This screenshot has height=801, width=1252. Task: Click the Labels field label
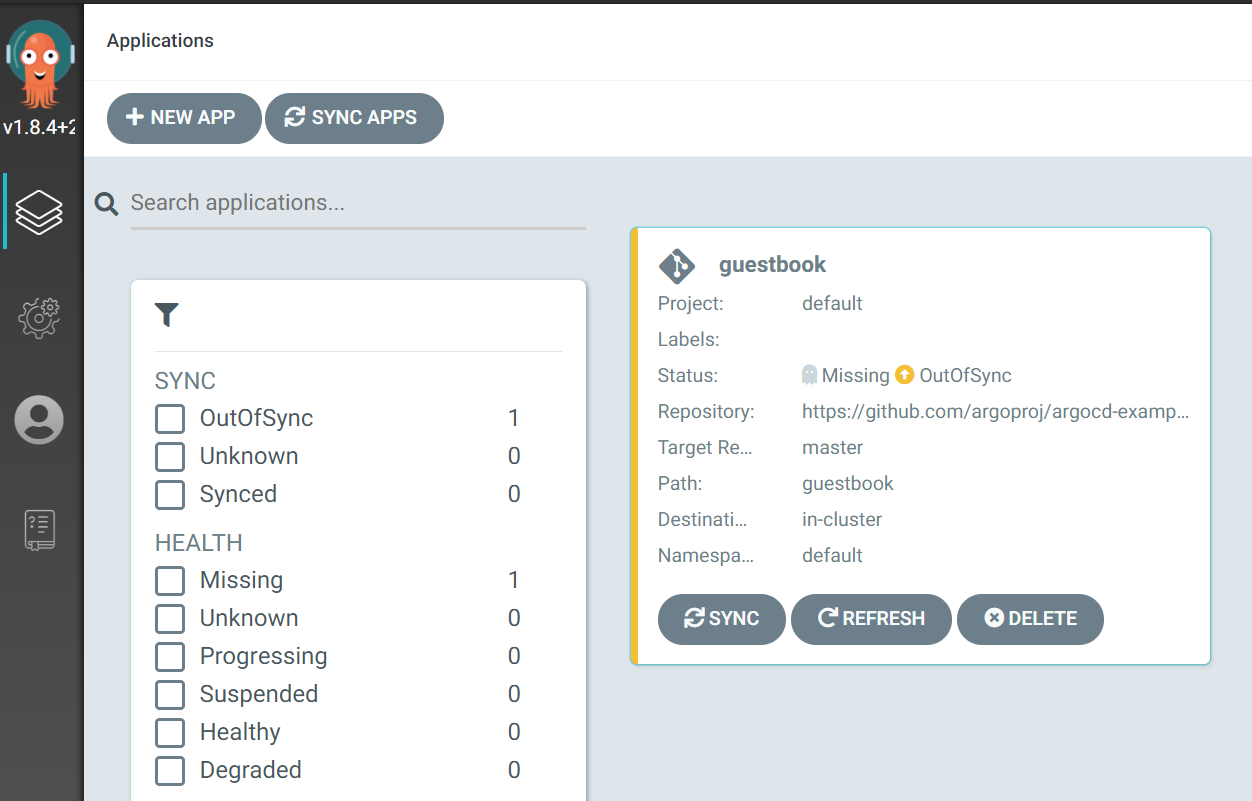pyautogui.click(x=689, y=339)
